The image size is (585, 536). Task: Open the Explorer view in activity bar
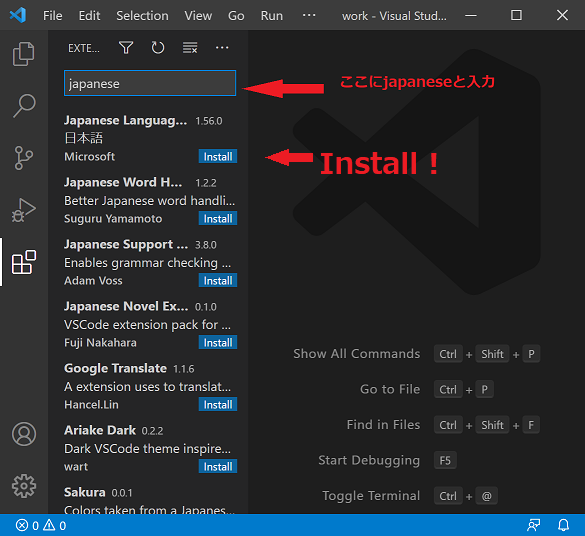tap(24, 54)
